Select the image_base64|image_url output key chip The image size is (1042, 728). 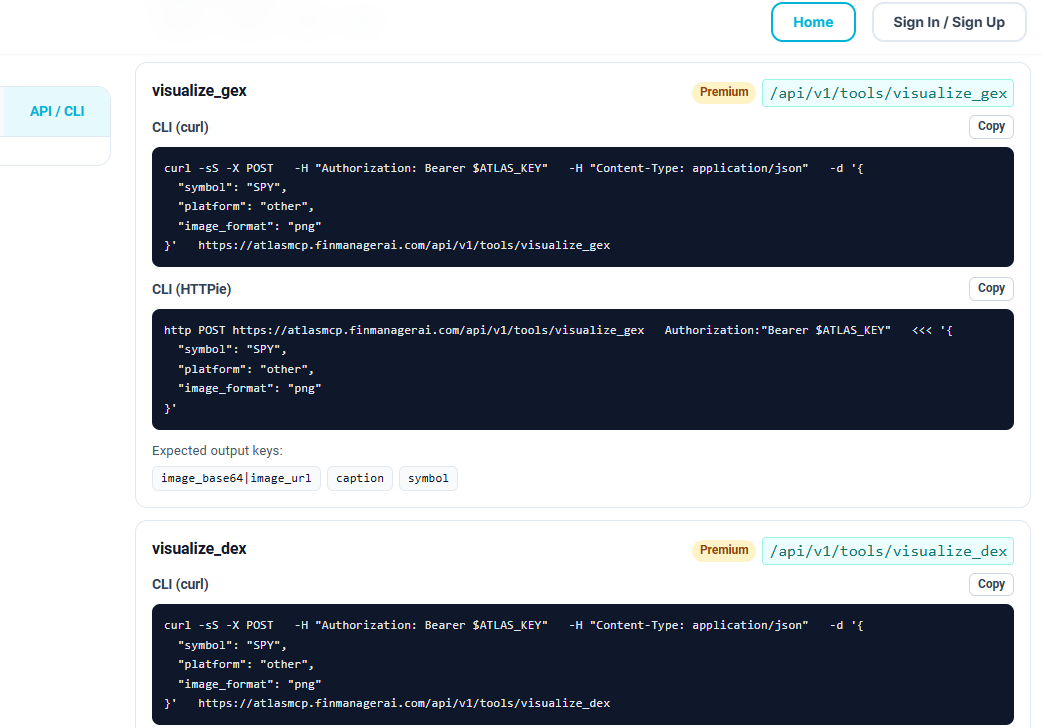coord(236,479)
